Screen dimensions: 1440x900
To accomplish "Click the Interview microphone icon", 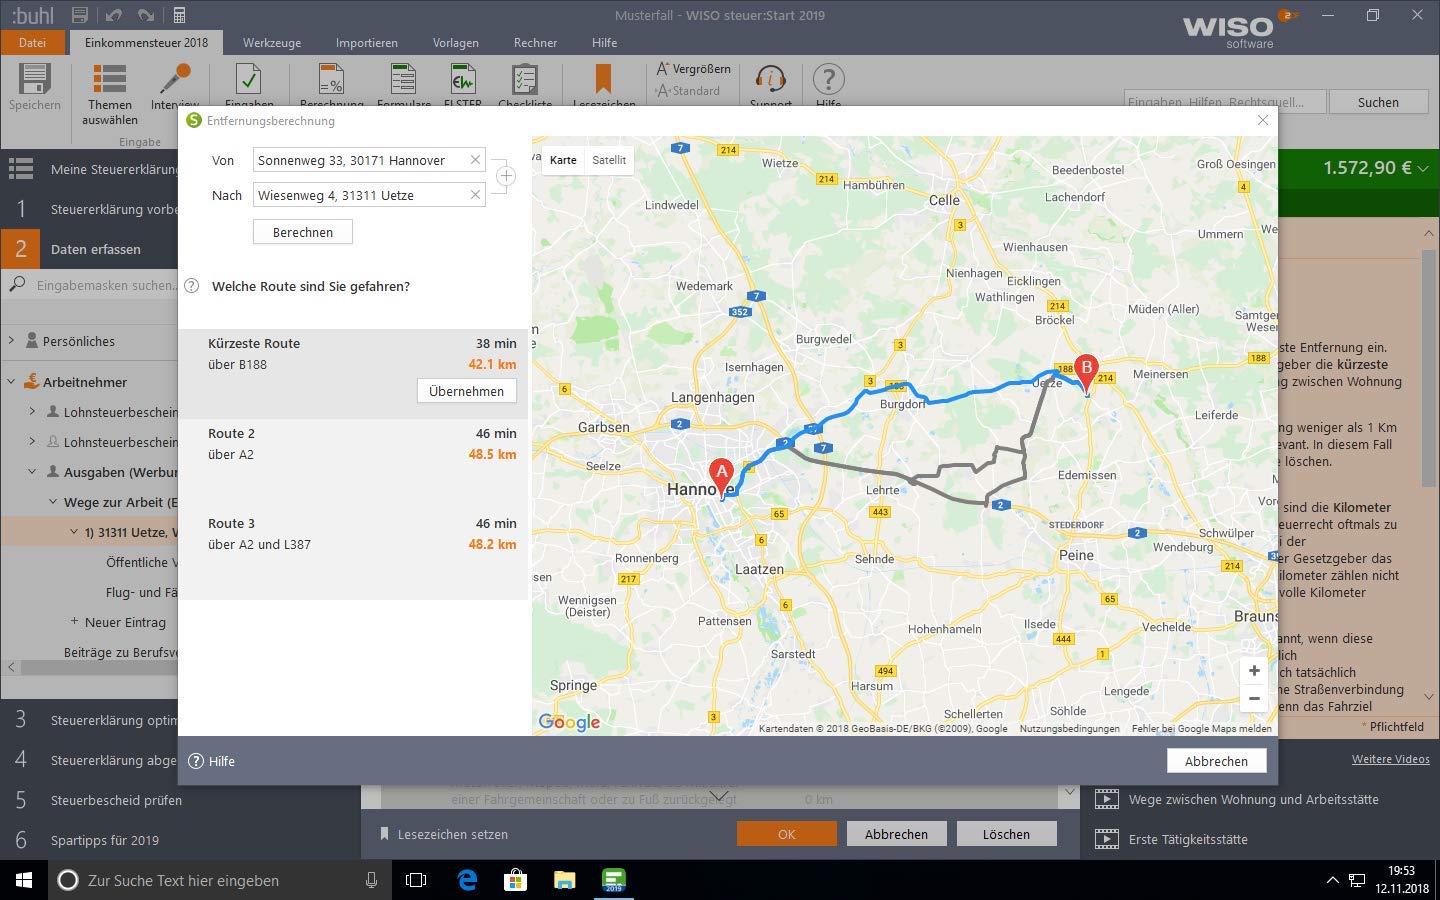I will point(175,78).
